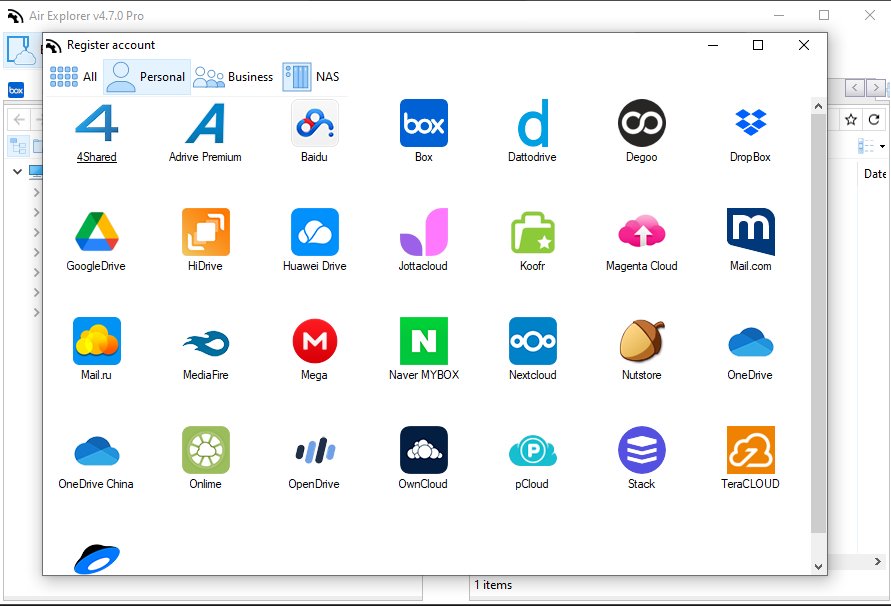Viewport: 891px width, 606px height.
Task: Close the Register account dialog
Action: [803, 45]
